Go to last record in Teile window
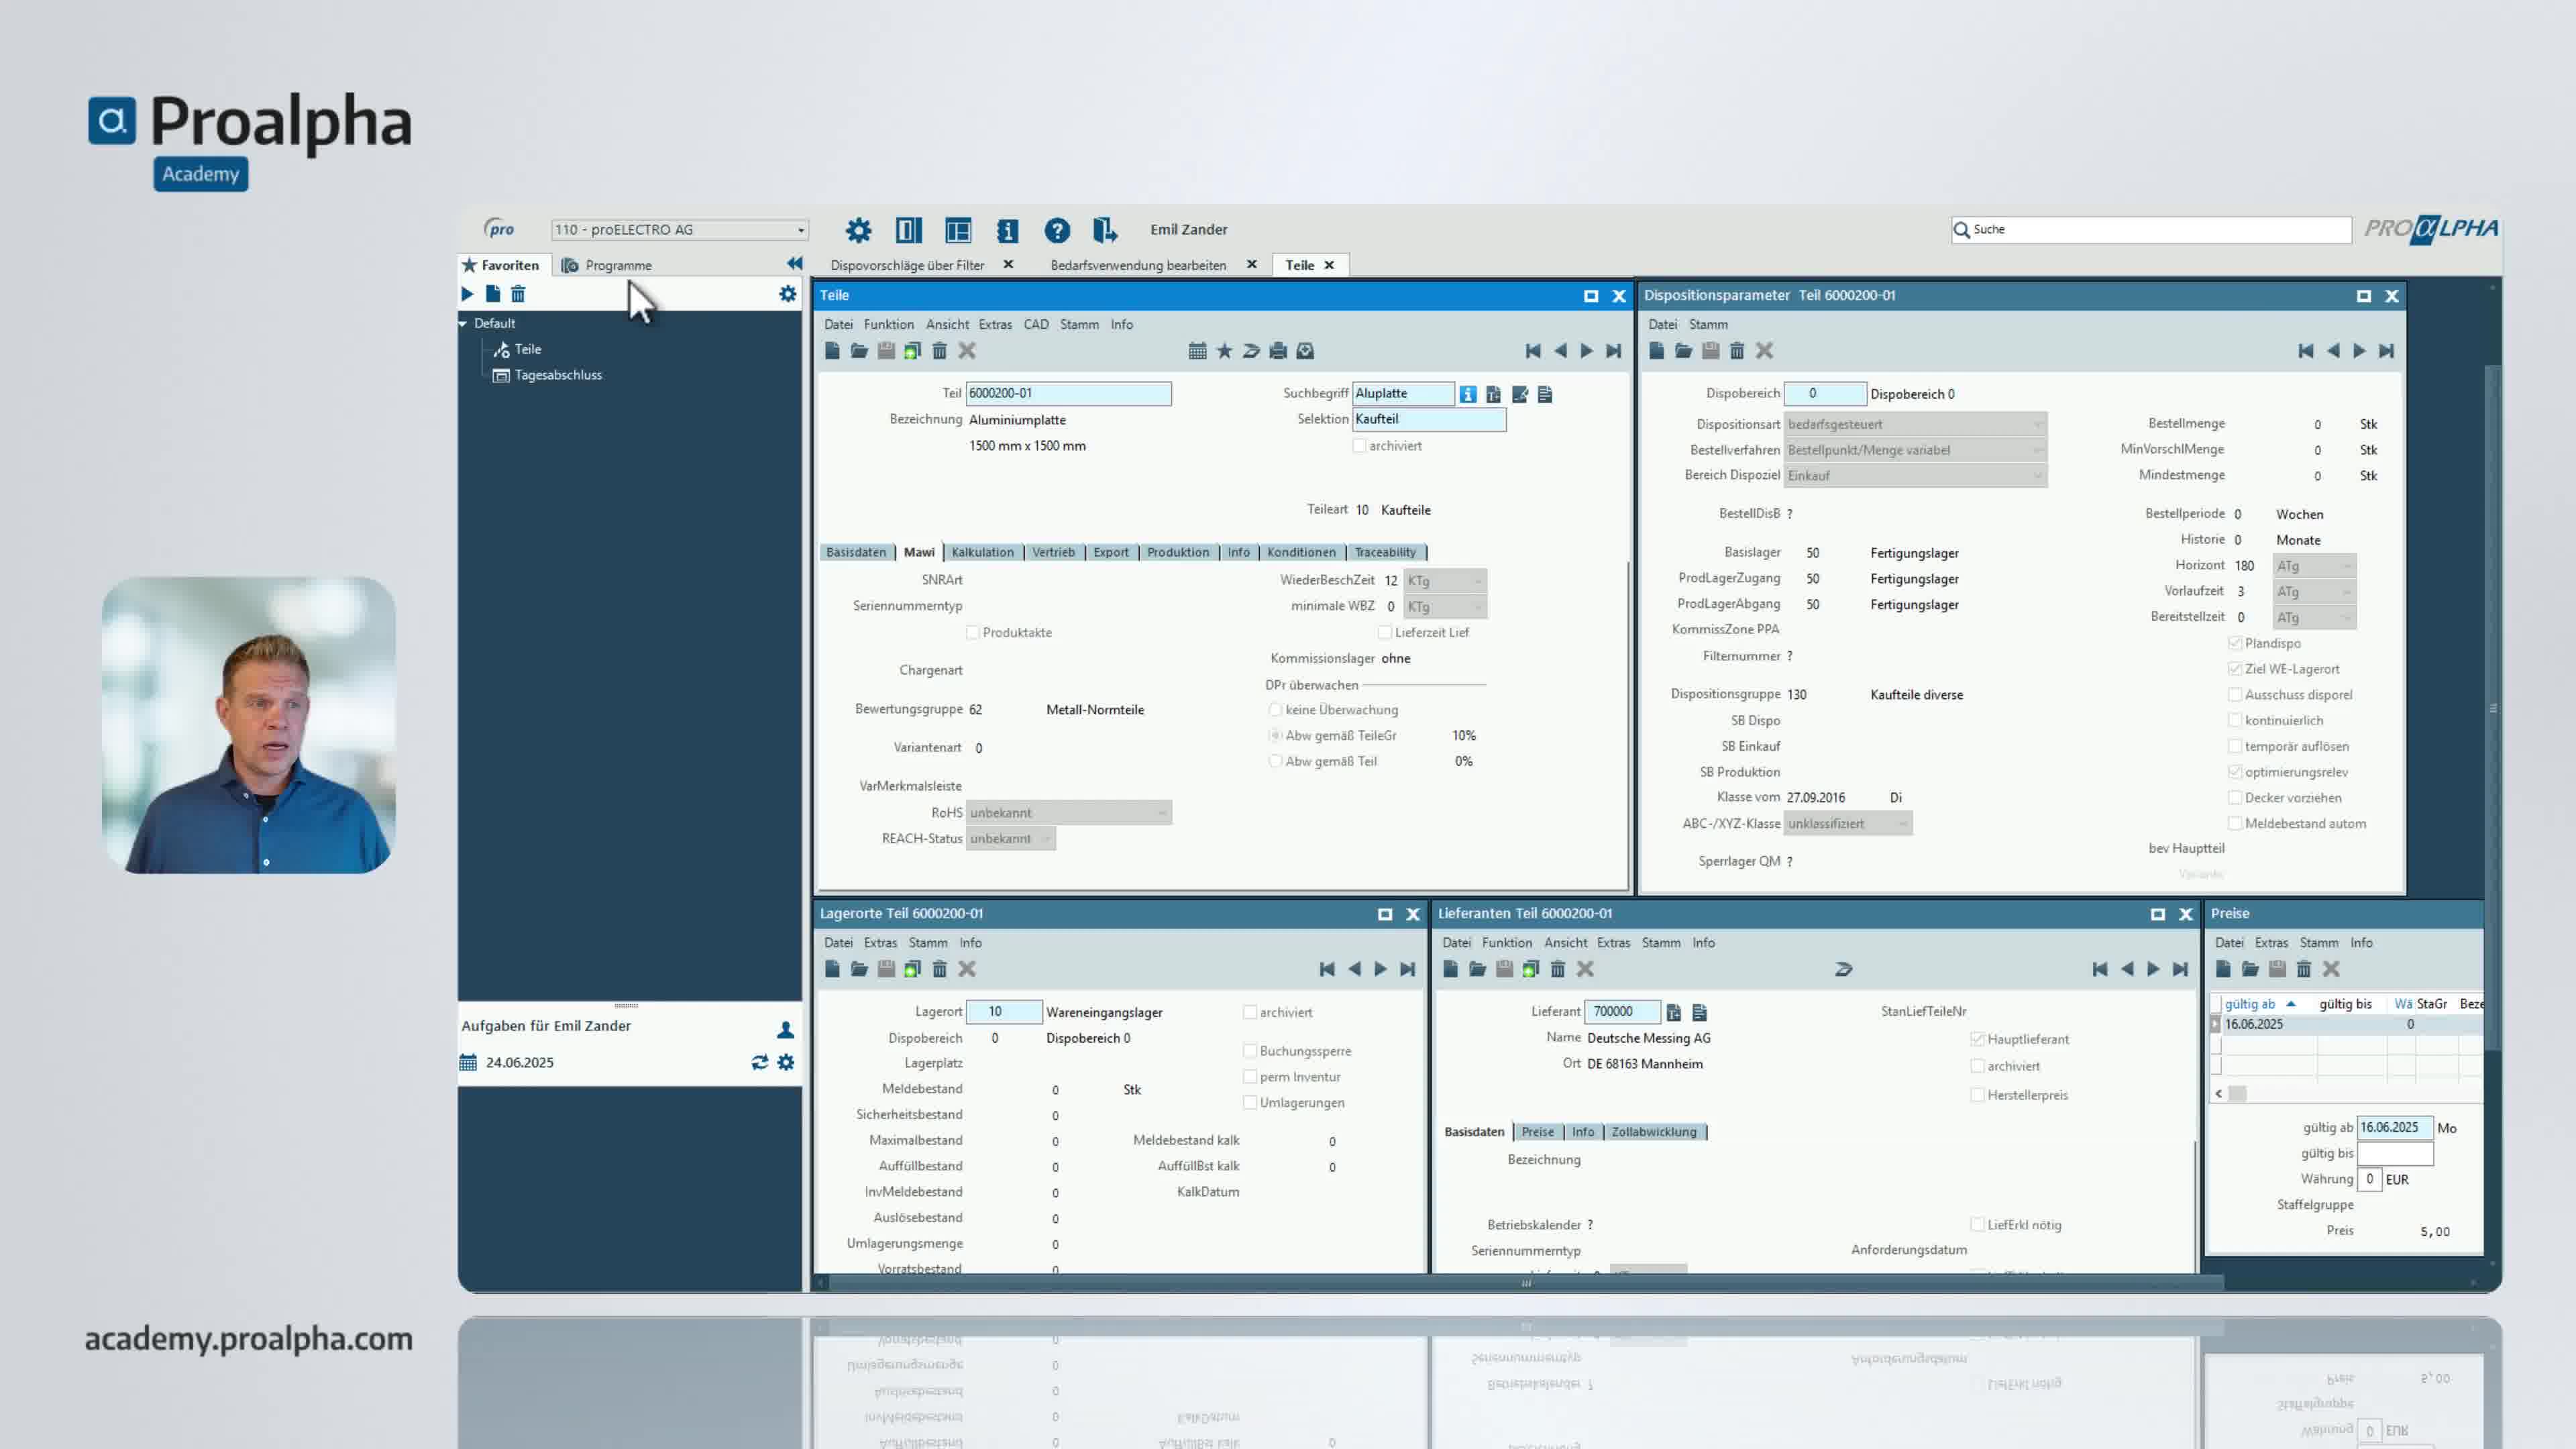 click(x=1613, y=351)
